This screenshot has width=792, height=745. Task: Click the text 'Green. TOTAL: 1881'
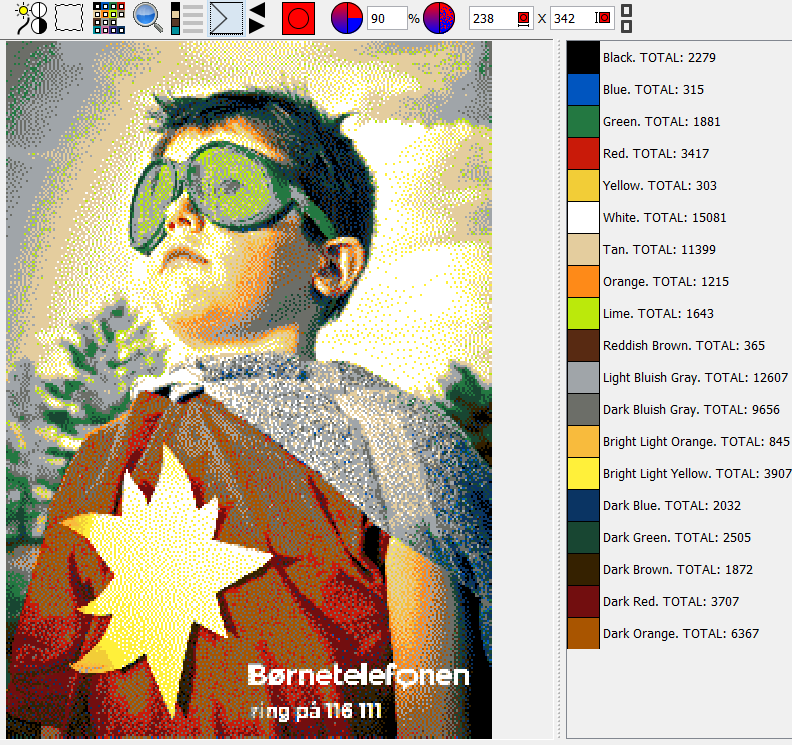[661, 122]
